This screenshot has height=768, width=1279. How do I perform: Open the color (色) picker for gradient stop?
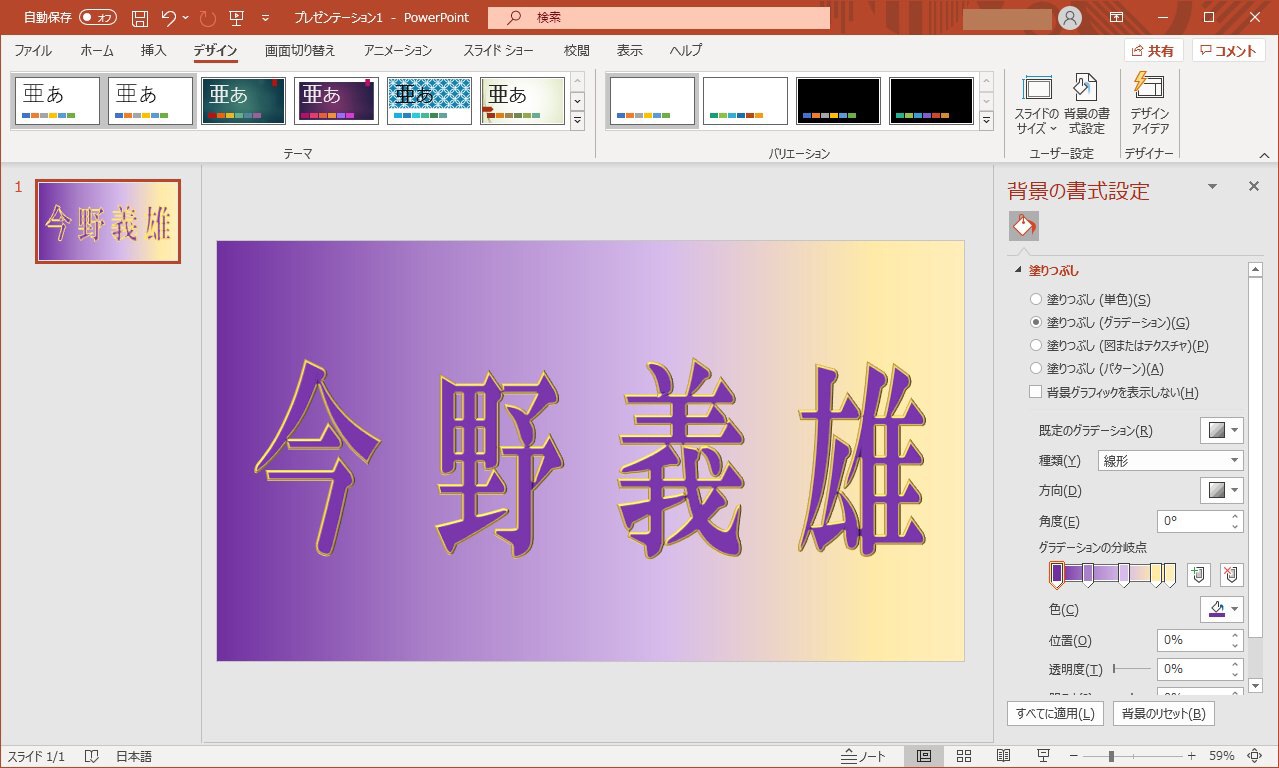click(x=1221, y=609)
